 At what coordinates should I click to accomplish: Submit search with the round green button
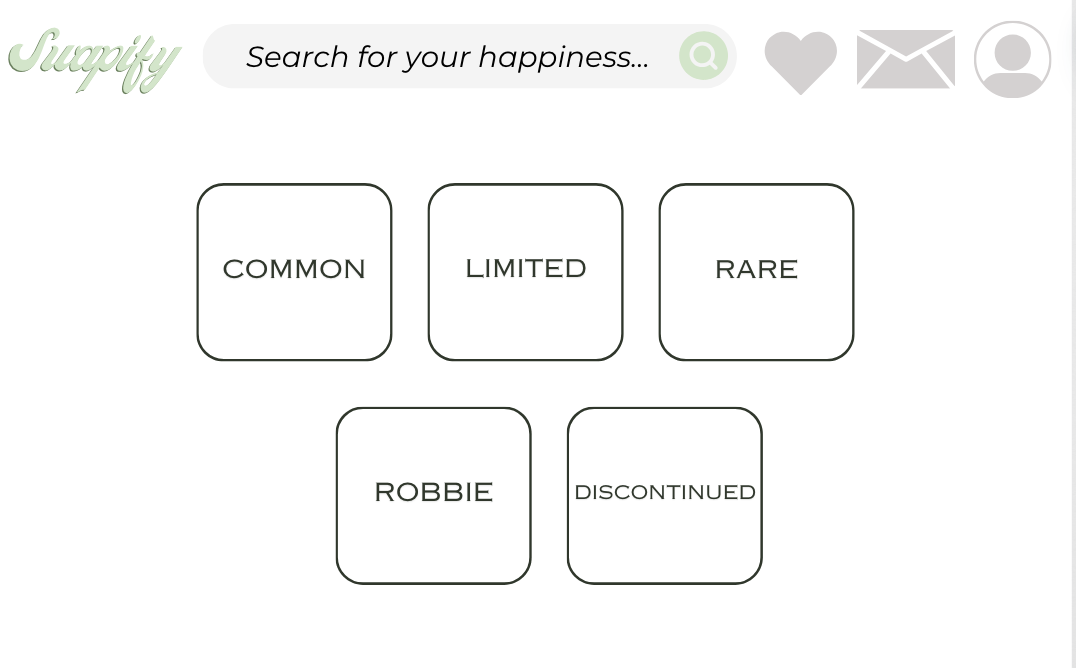(x=703, y=56)
